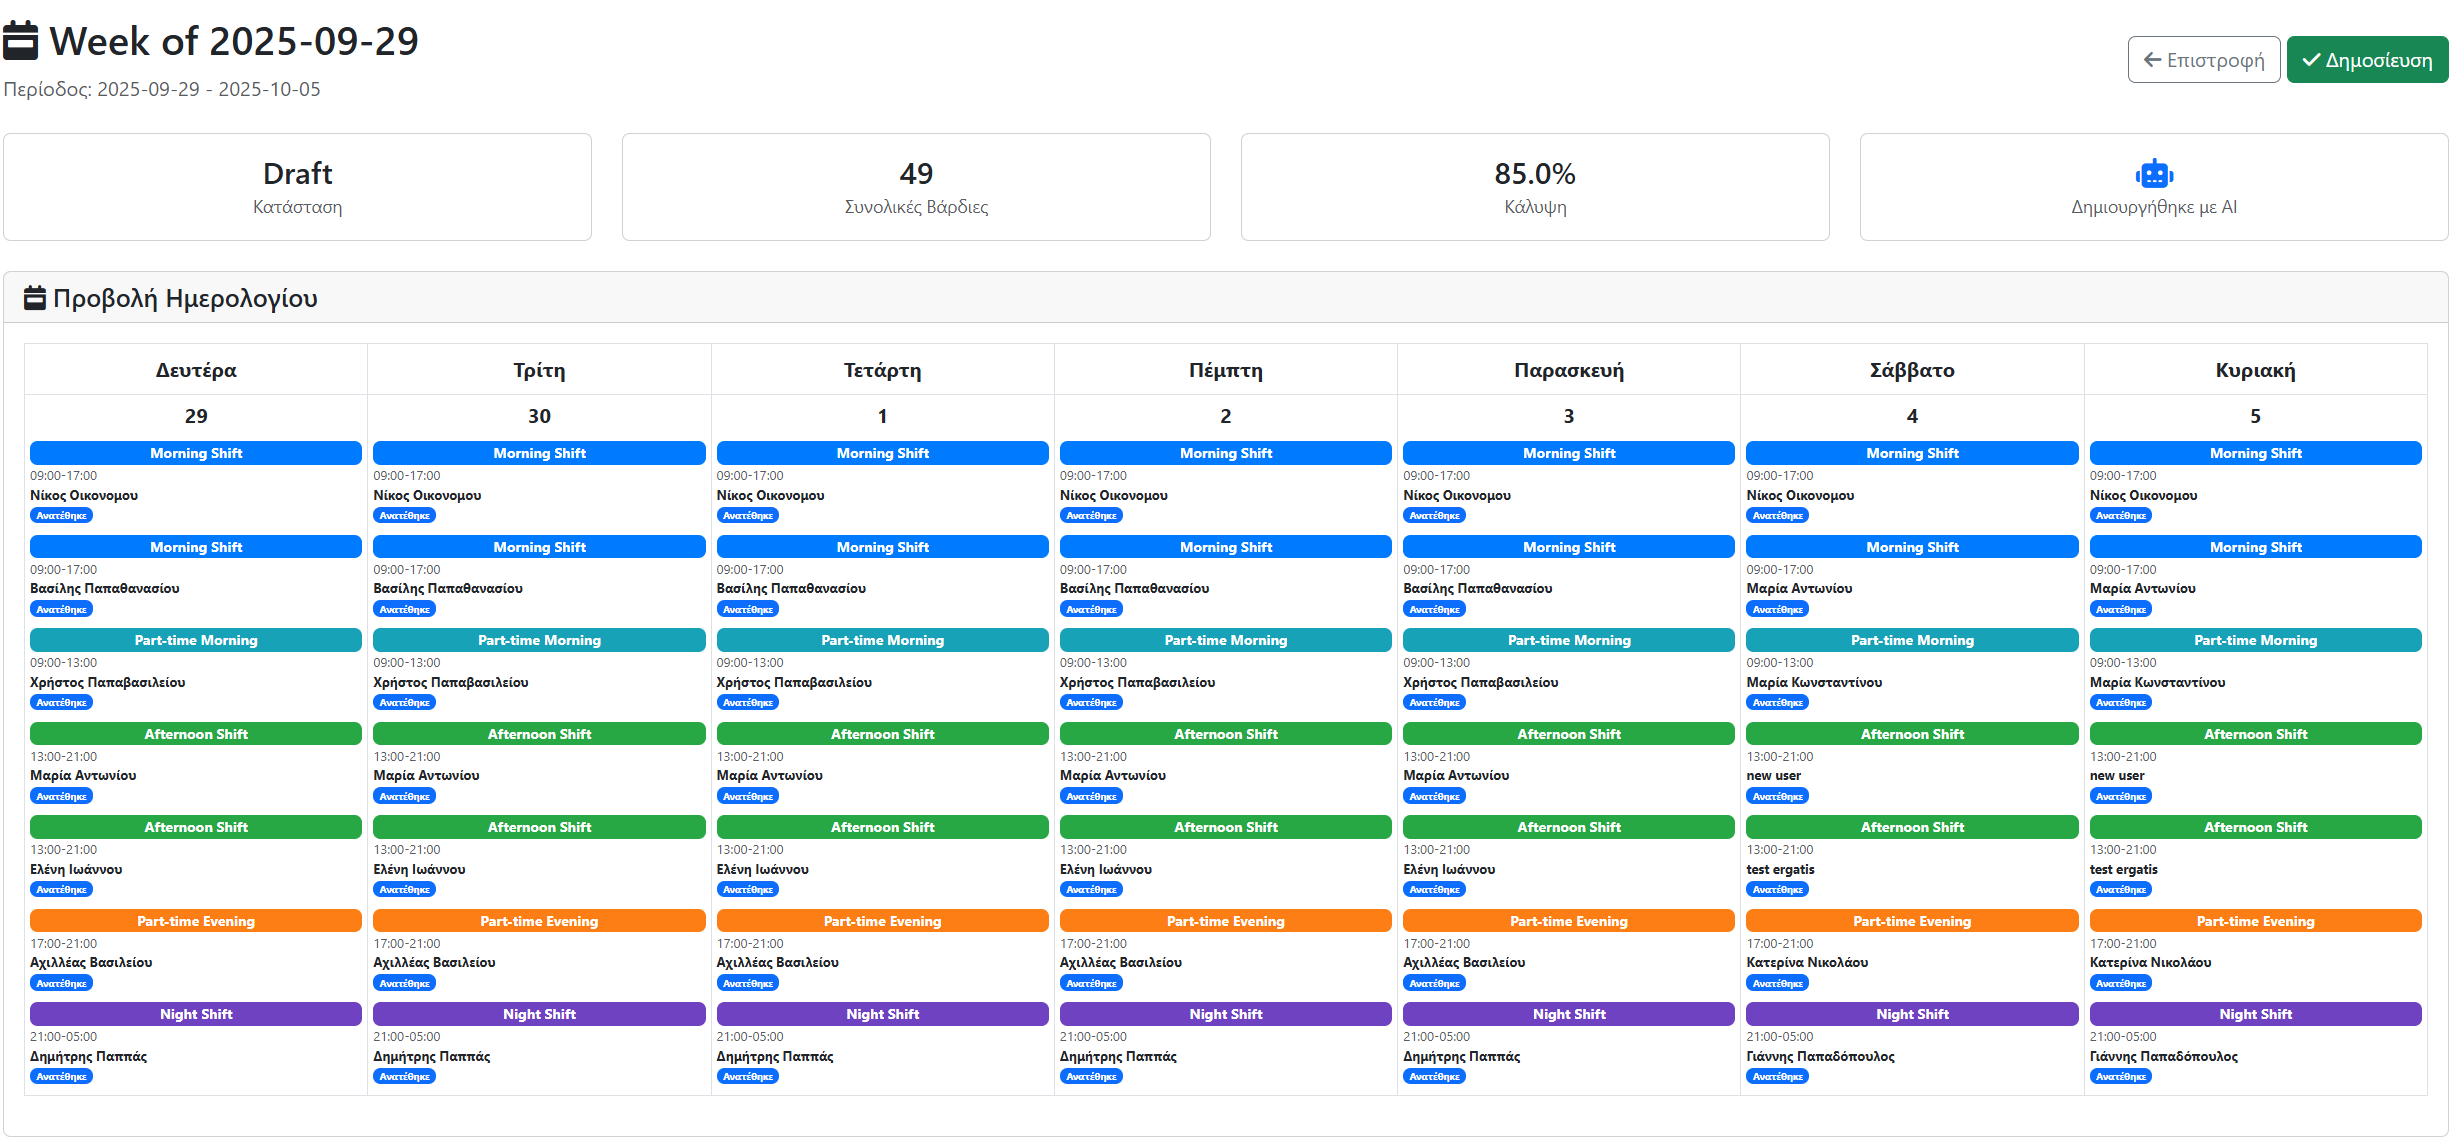Click Sunday's test ergatis Afternoon Shift bar
Viewport: 2454px width, 1143px height.
2254,827
